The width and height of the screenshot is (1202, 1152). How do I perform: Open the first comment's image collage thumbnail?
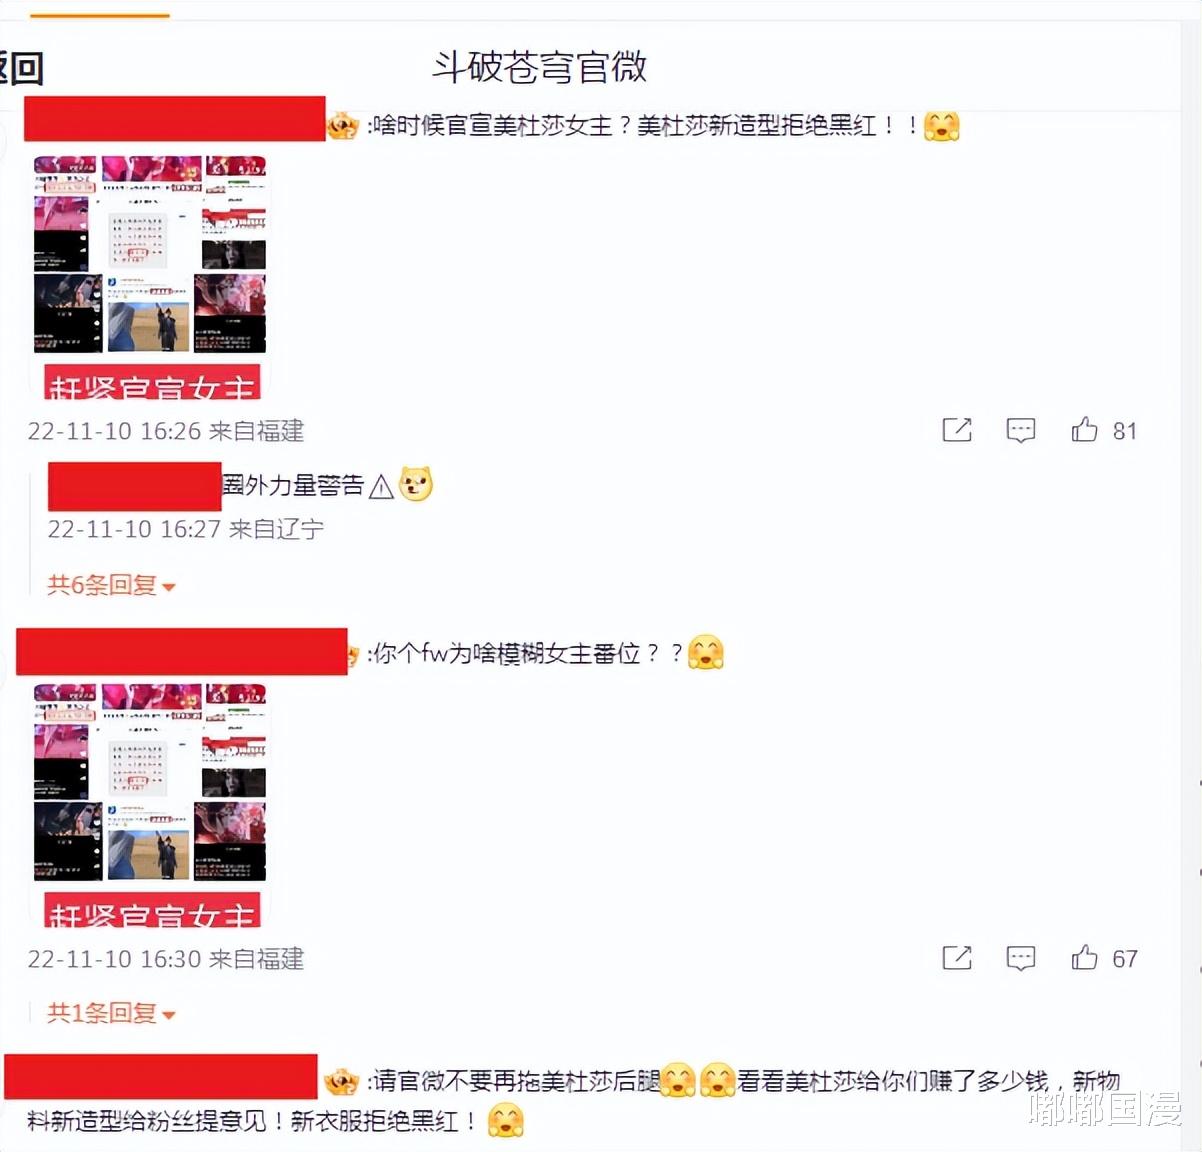tap(150, 277)
